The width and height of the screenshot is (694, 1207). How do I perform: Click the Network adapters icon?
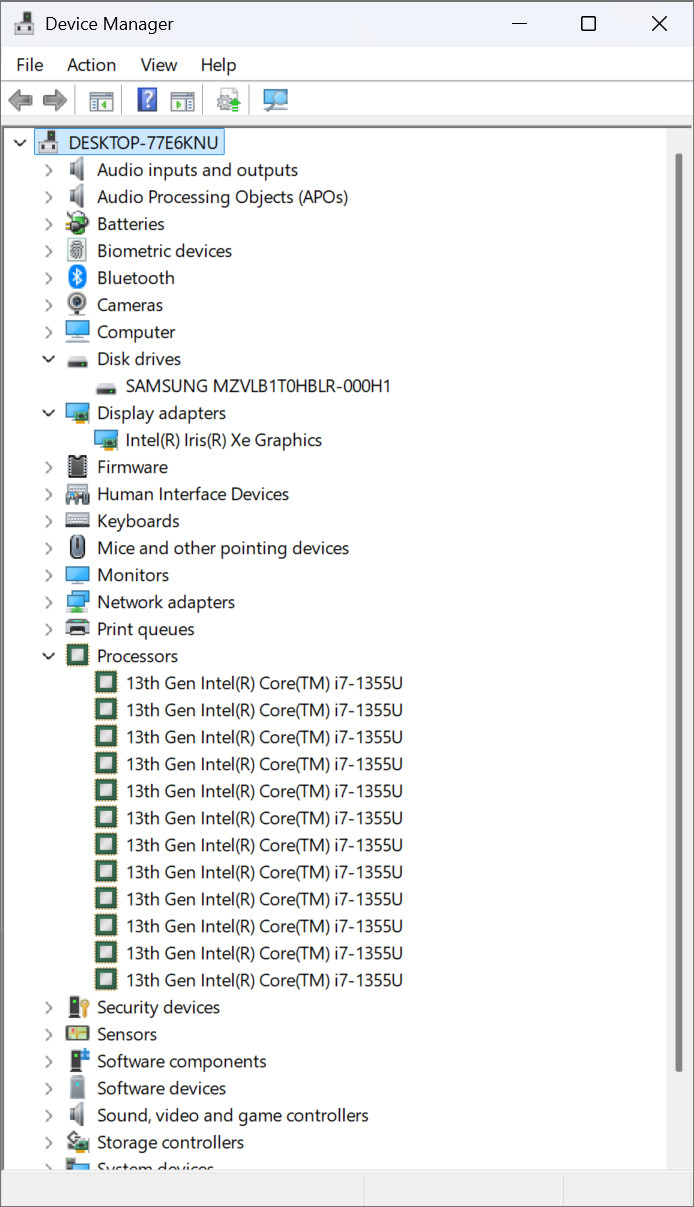click(x=78, y=602)
